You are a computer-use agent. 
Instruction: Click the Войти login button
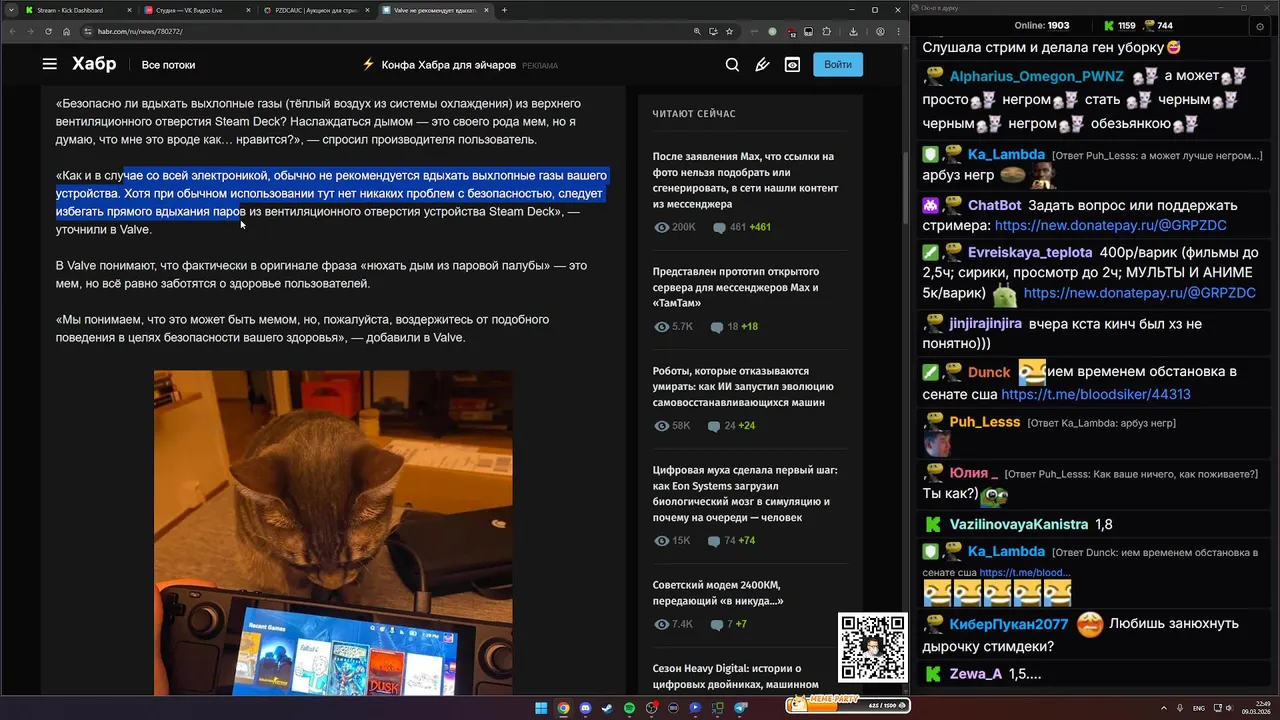[x=838, y=64]
